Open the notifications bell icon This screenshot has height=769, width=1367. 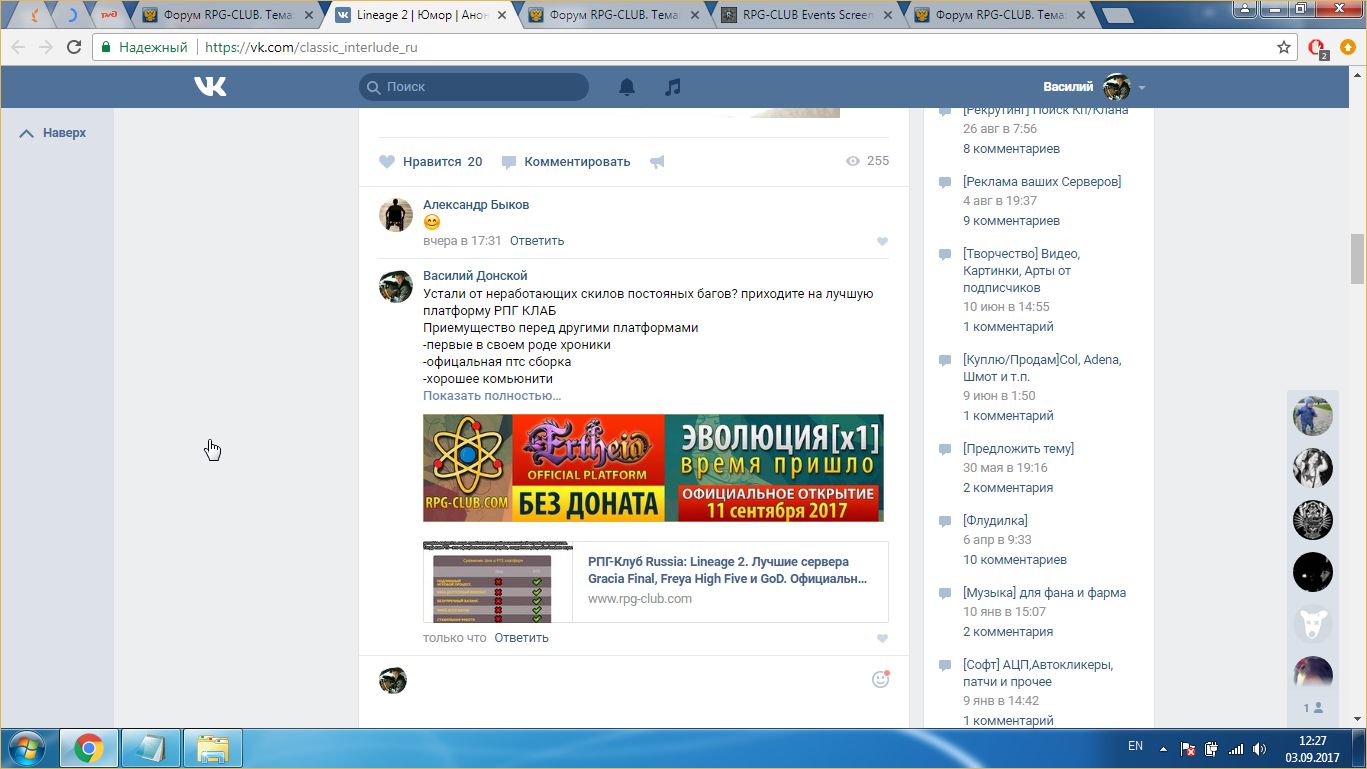627,87
